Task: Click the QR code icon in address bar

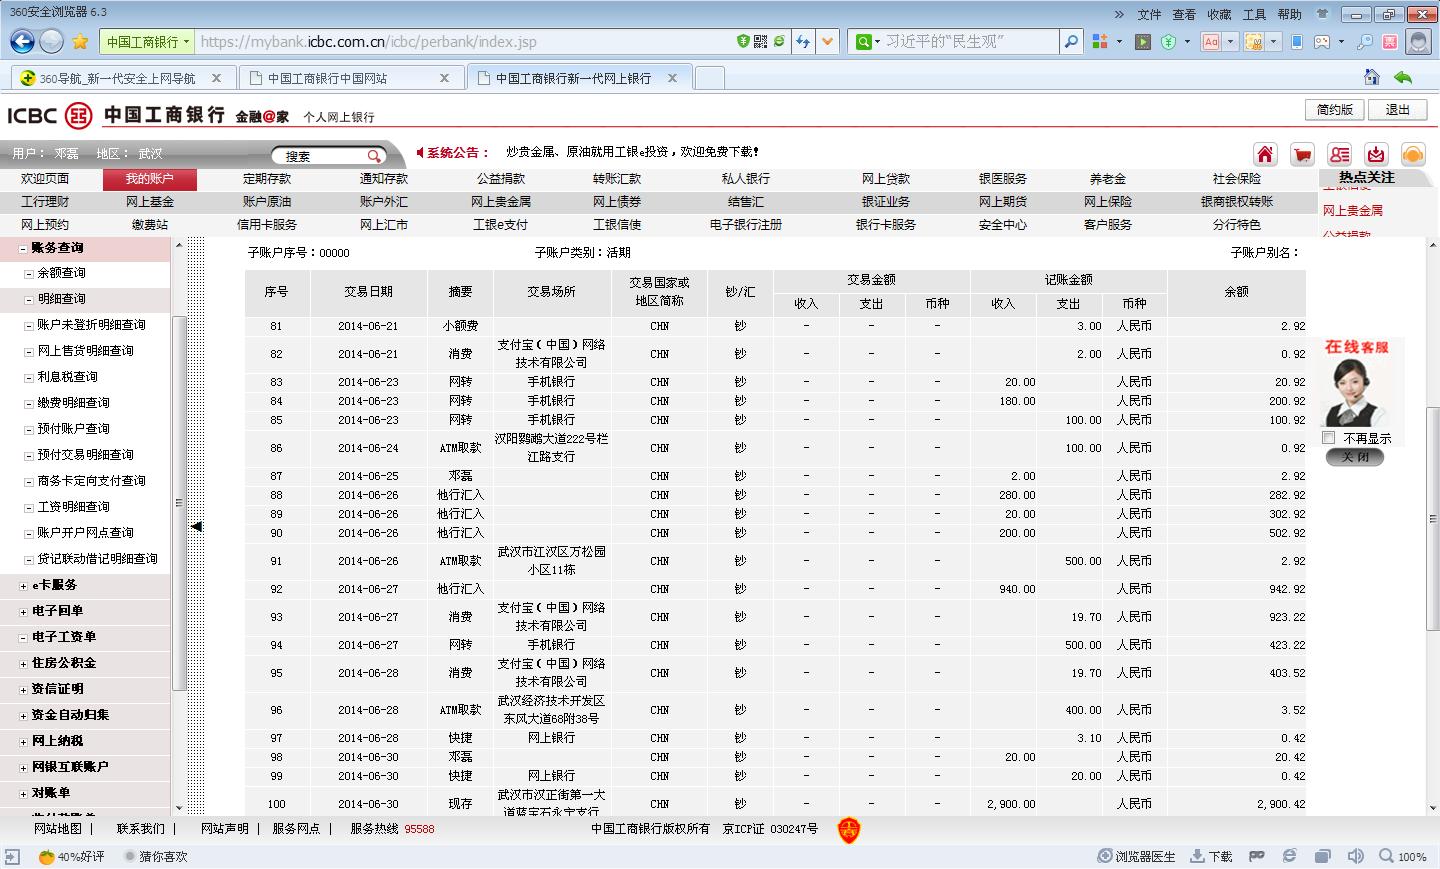Action: click(761, 41)
